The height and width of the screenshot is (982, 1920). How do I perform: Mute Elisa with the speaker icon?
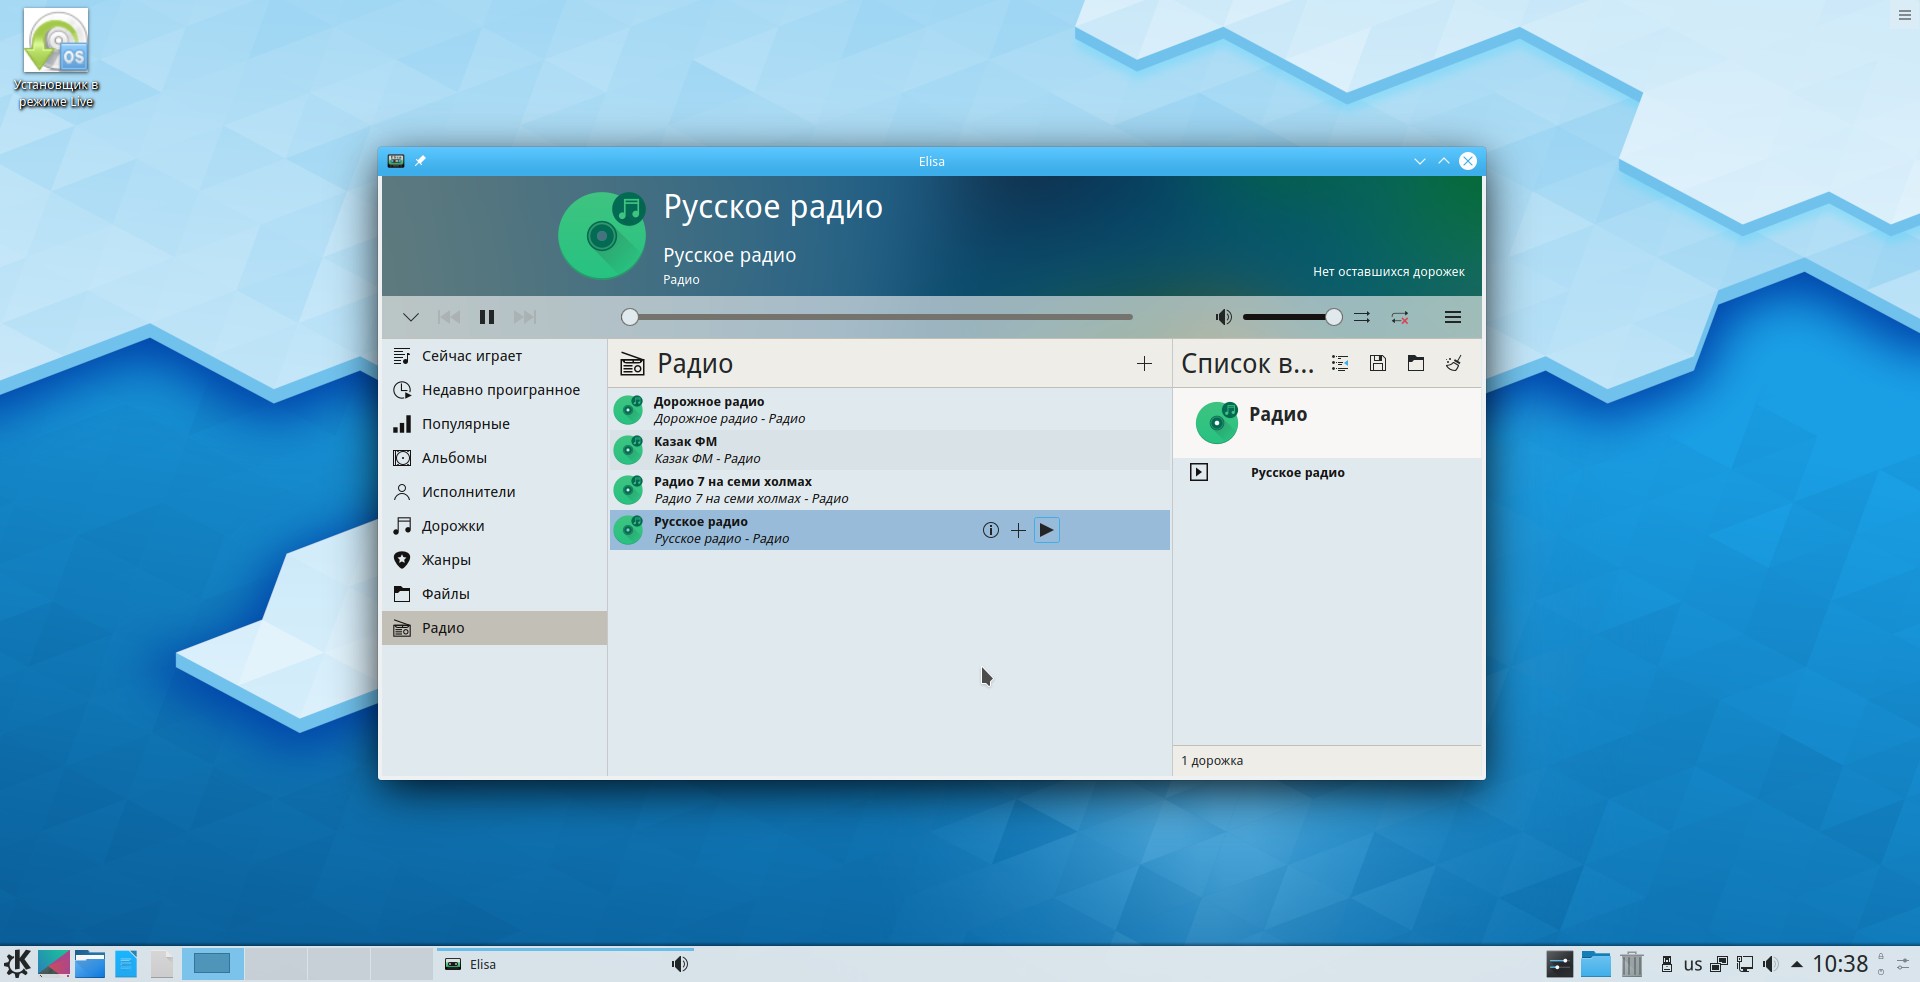coord(1223,317)
